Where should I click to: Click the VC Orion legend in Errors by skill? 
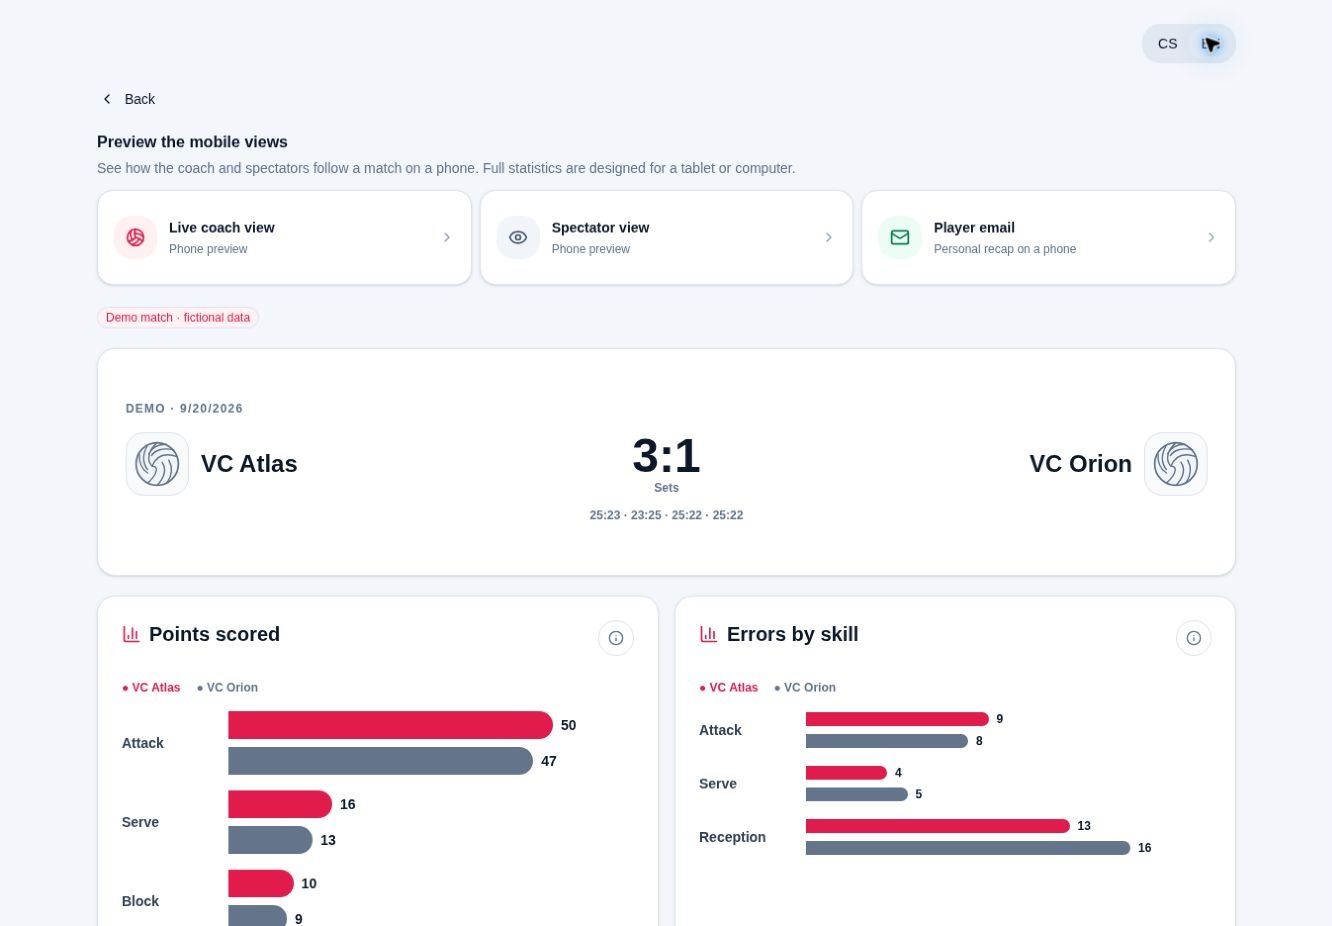click(805, 688)
